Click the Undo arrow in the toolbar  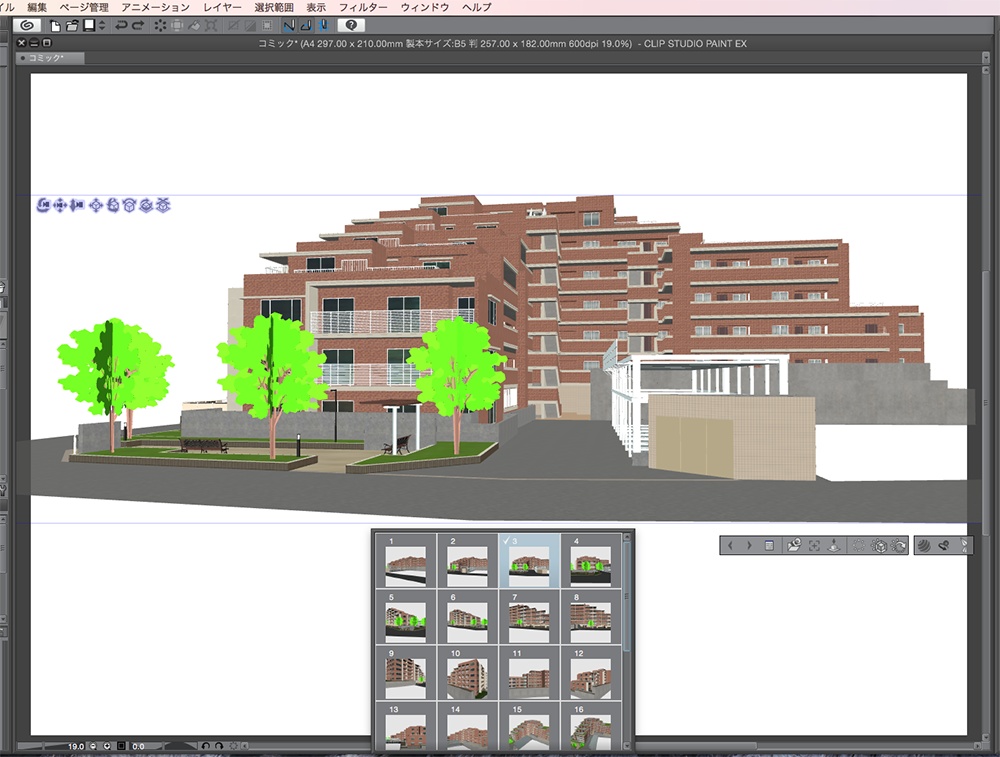(120, 26)
